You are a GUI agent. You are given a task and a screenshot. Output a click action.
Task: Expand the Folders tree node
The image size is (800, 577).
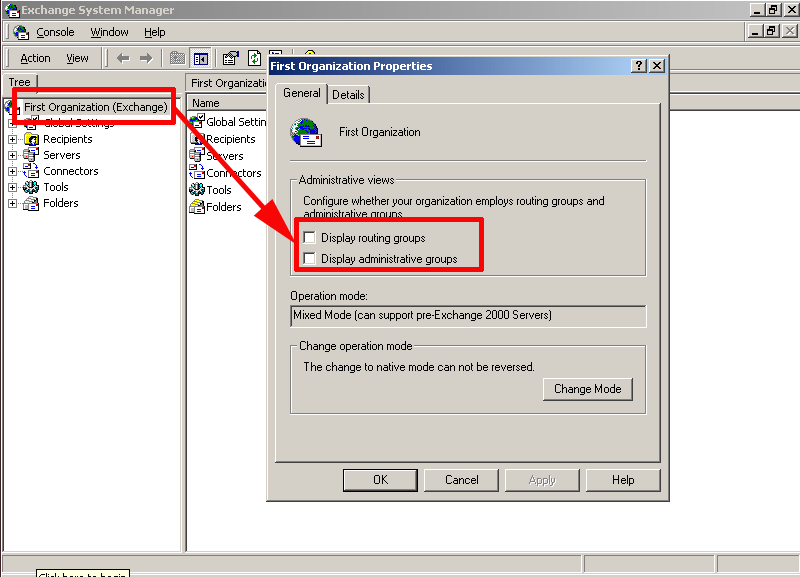(x=12, y=204)
